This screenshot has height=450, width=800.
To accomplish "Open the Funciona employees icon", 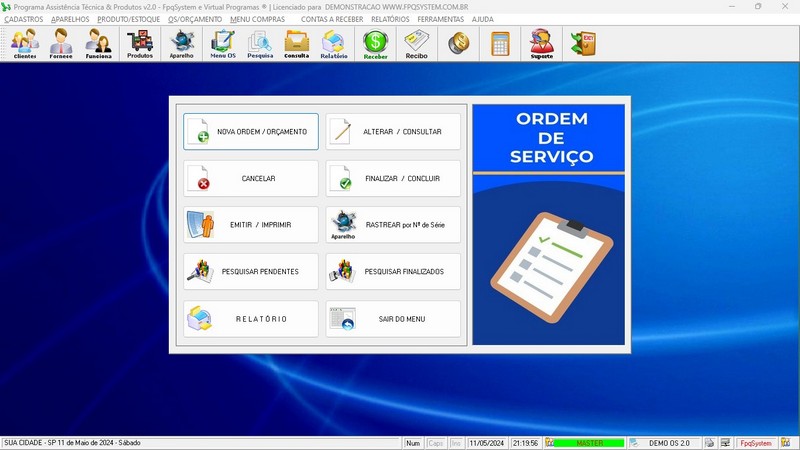I will click(x=98, y=44).
